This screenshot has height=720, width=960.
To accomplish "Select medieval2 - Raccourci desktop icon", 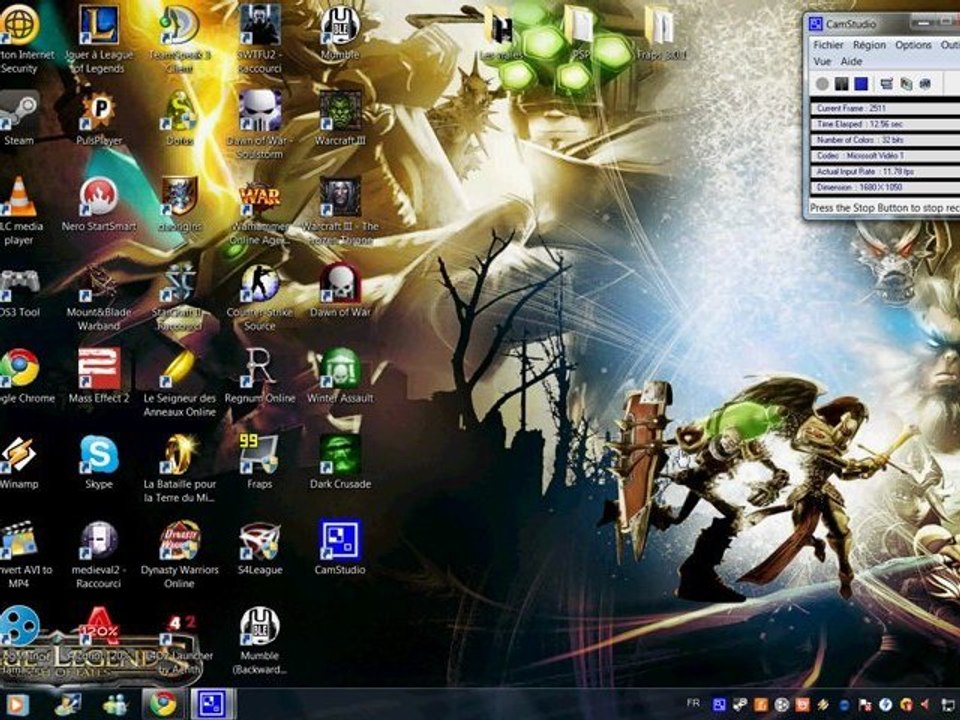I will tap(99, 555).
